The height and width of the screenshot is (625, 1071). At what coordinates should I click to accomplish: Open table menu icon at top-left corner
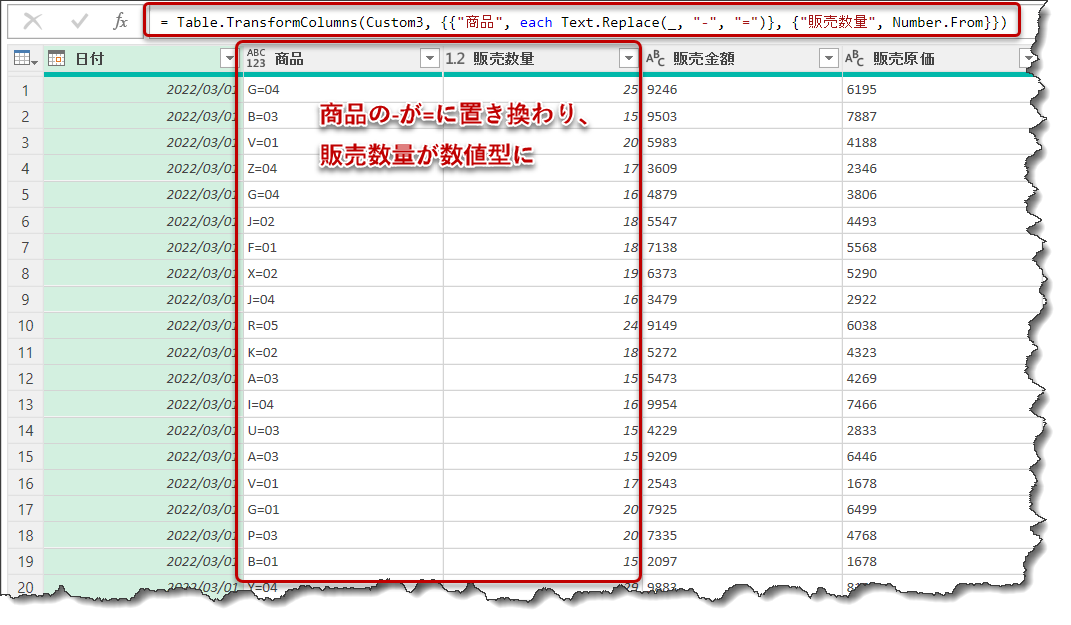tap(25, 59)
